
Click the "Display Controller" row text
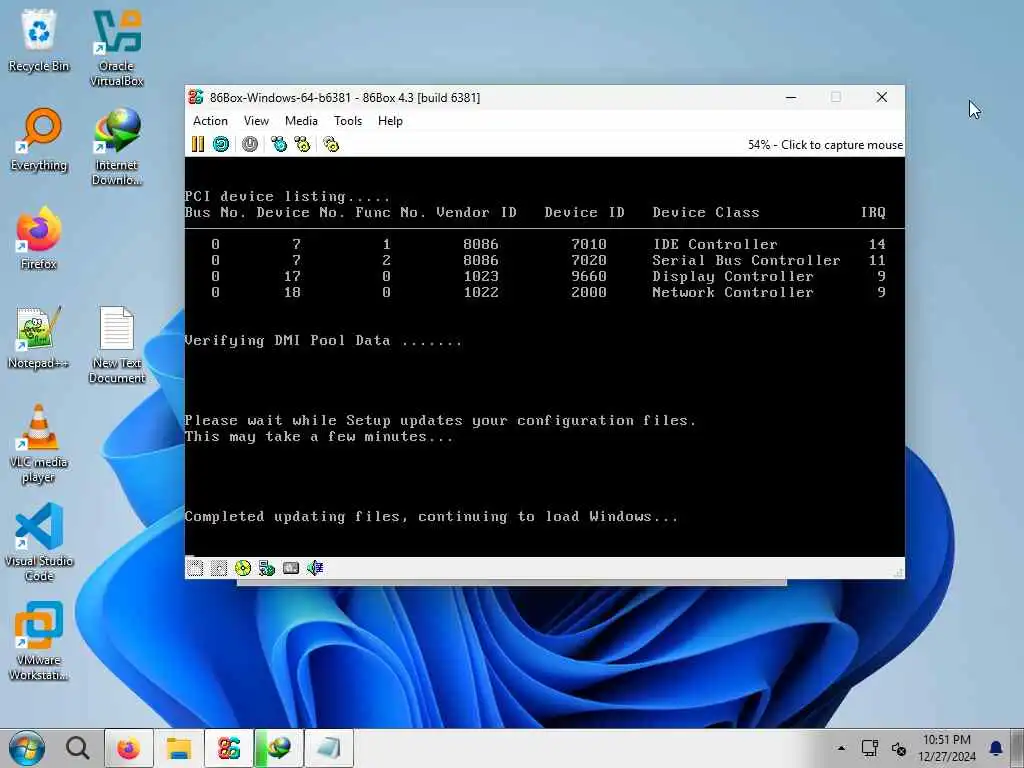click(x=733, y=276)
